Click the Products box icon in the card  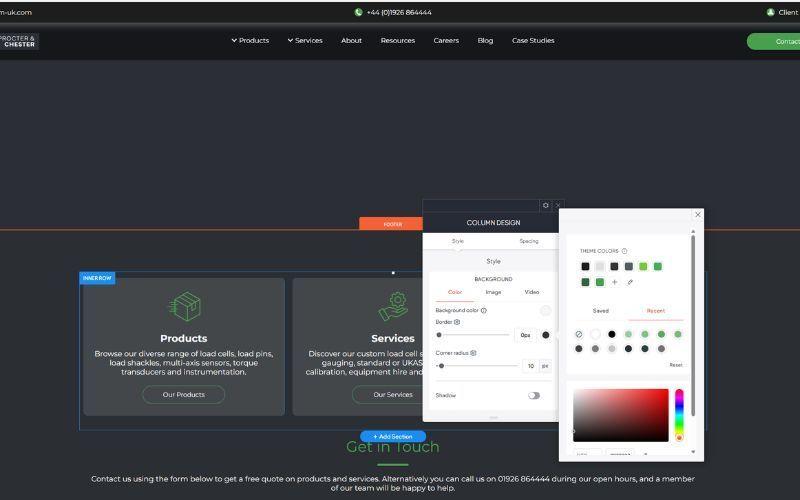[x=185, y=306]
